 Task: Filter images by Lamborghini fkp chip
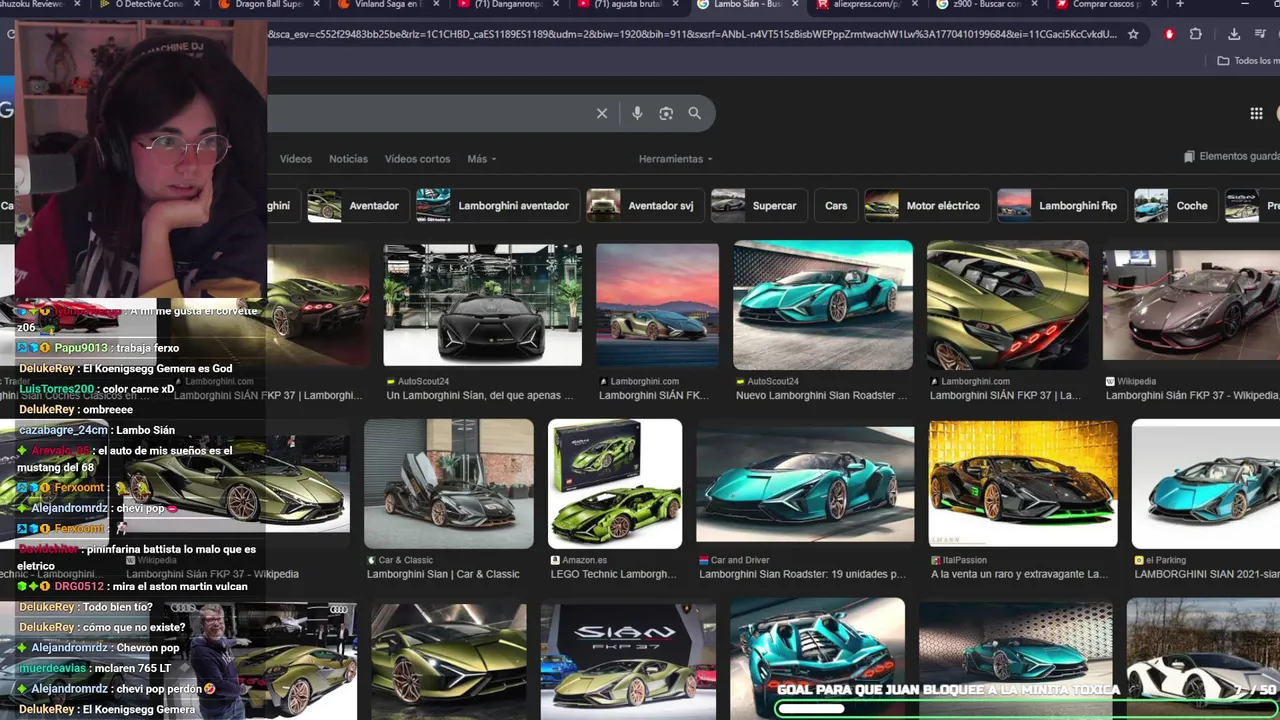[1062, 206]
